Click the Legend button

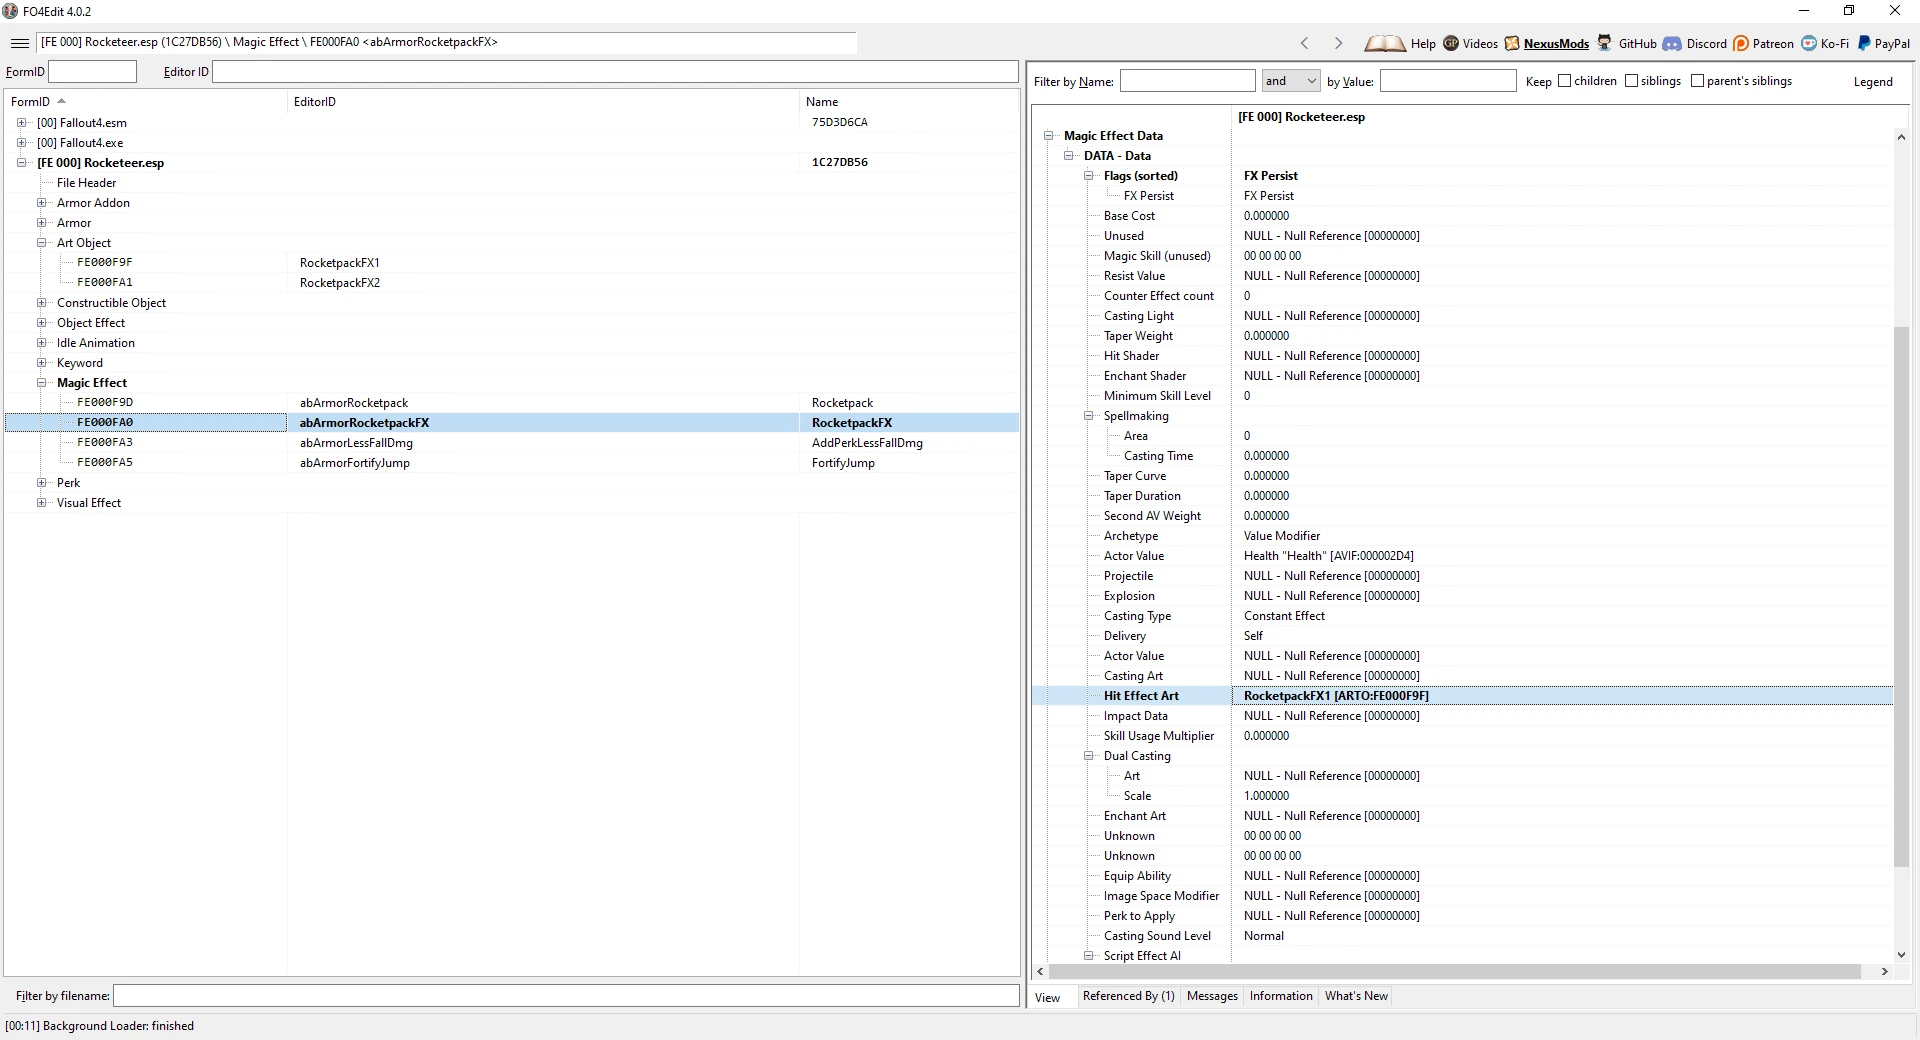1872,82
